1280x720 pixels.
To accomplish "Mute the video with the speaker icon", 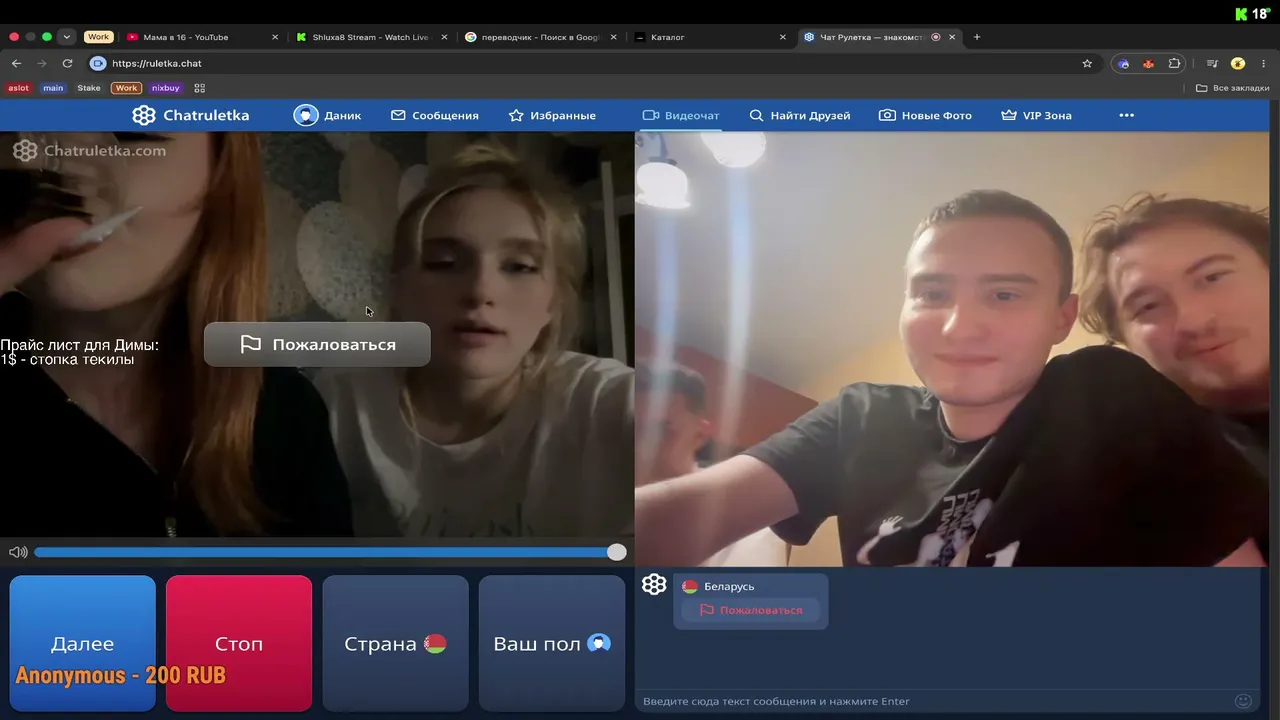I will [x=18, y=552].
